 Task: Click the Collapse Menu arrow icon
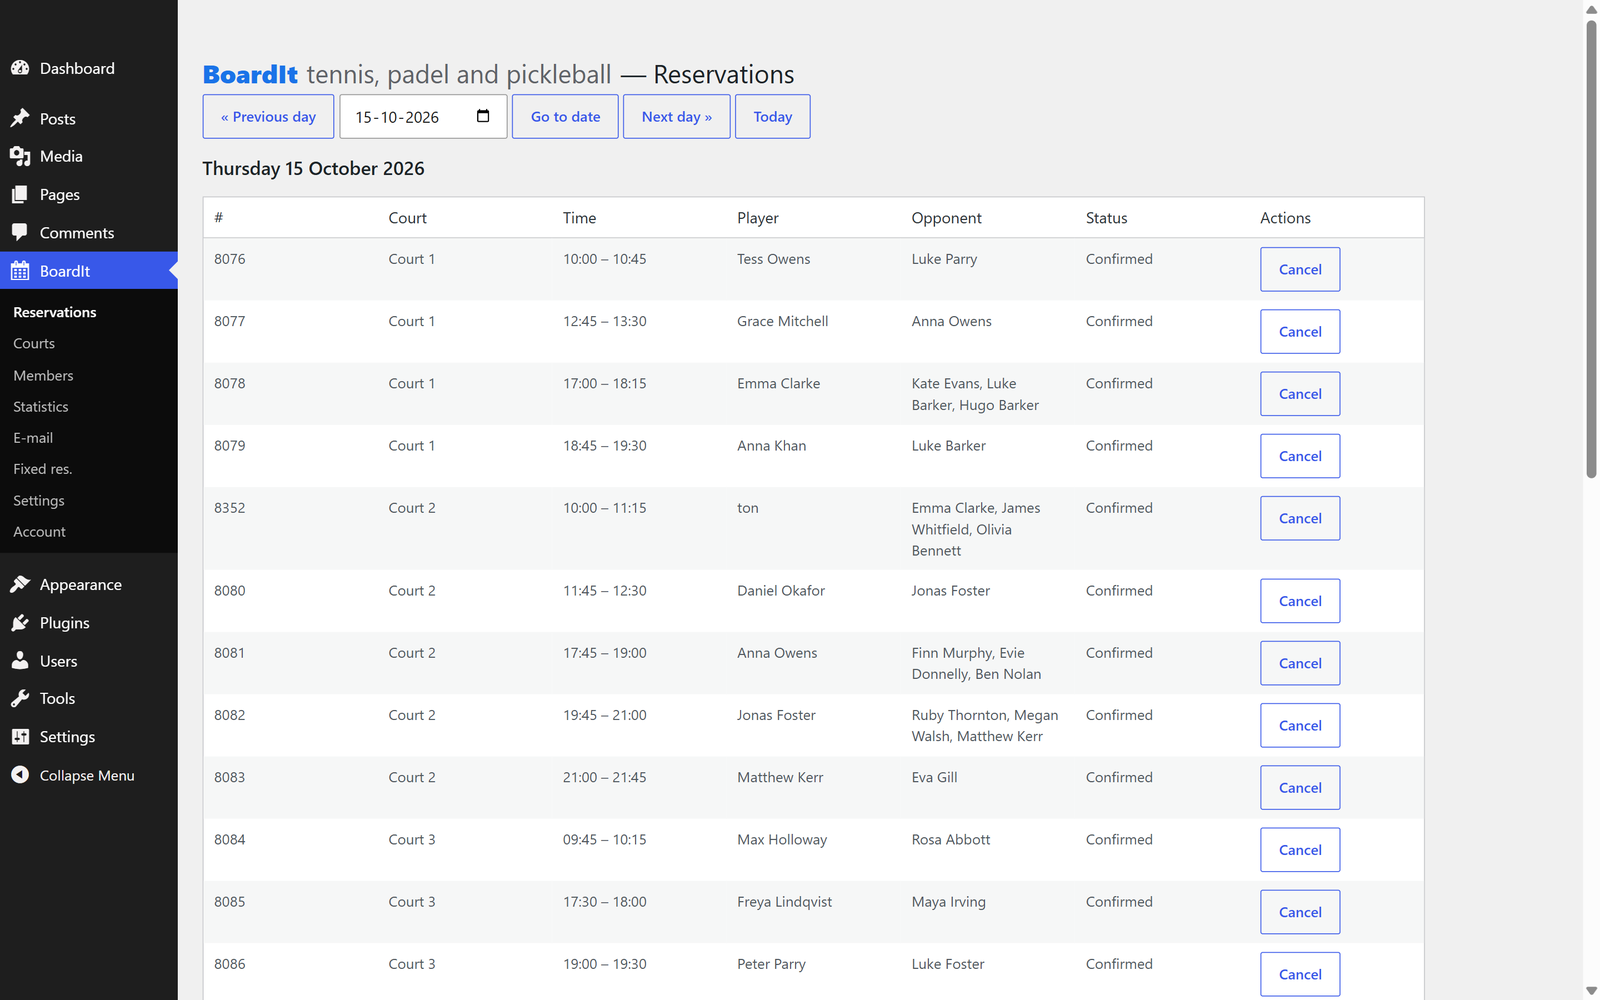[20, 775]
